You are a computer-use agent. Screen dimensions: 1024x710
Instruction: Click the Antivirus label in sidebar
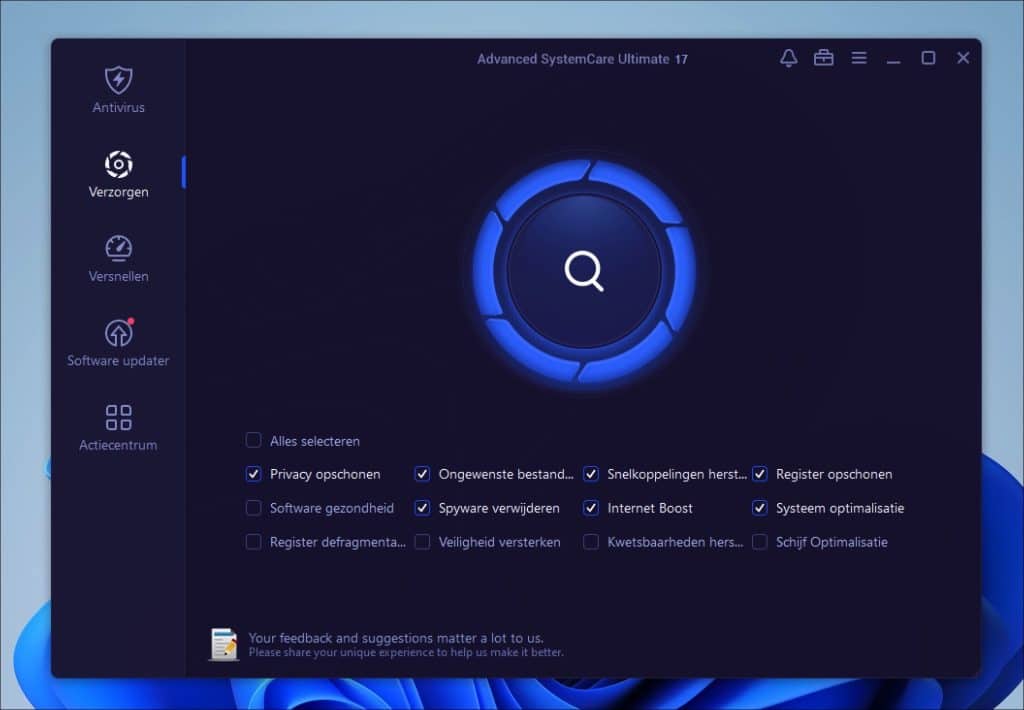118,108
